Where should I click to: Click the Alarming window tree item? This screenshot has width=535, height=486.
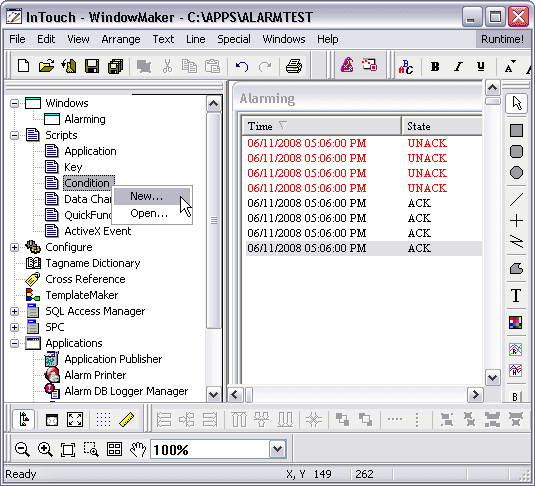[x=85, y=119]
